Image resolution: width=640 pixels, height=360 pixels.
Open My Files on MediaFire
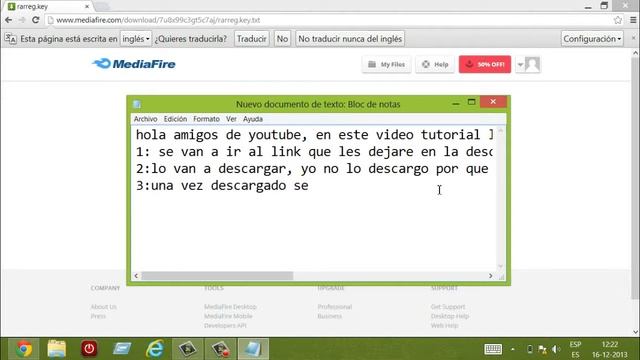[387, 64]
